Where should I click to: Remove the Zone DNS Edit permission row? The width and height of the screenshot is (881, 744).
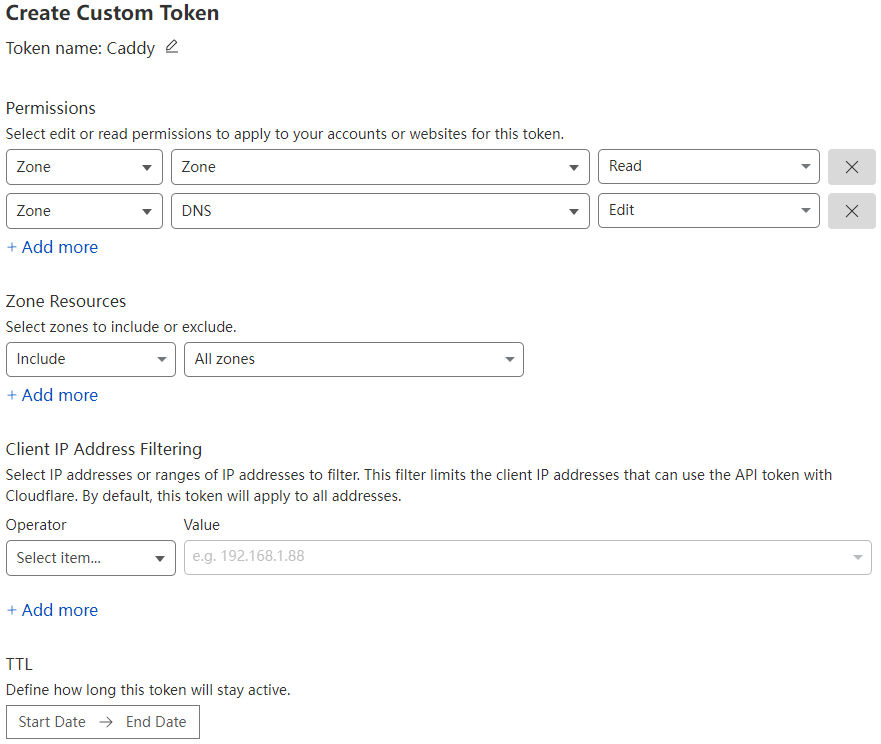(851, 210)
